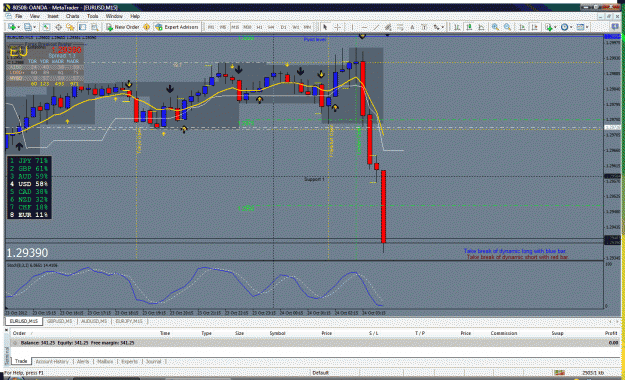
Task: Expand the Profiles dropdown arrow
Action: coord(34,27)
